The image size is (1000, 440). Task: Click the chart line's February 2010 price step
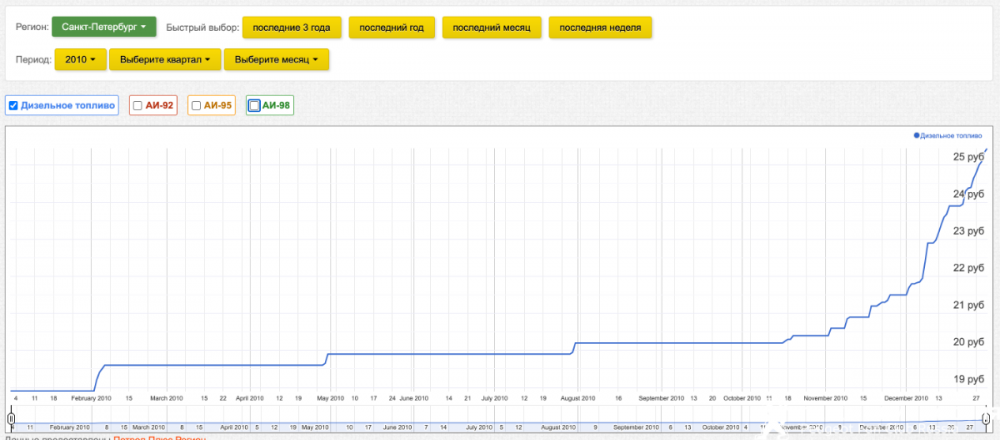[98, 377]
